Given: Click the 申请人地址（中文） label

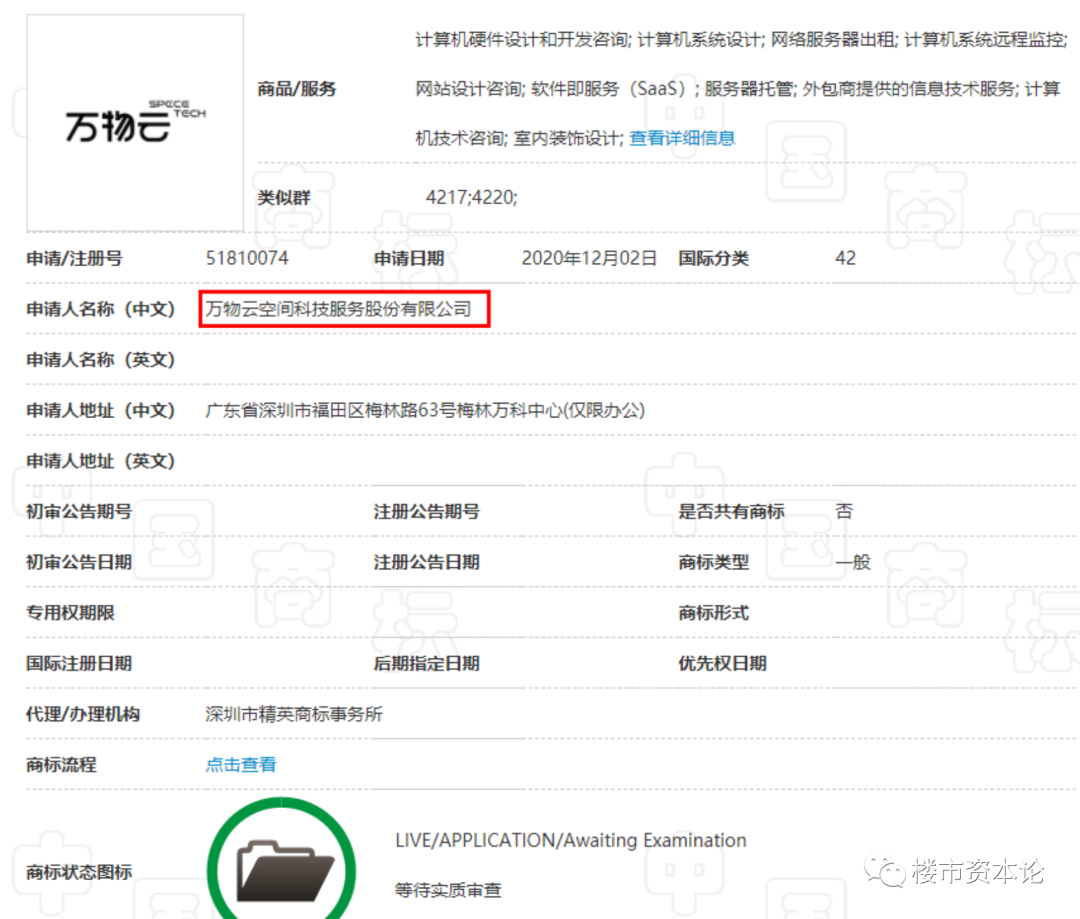Looking at the screenshot, I should coord(101,411).
